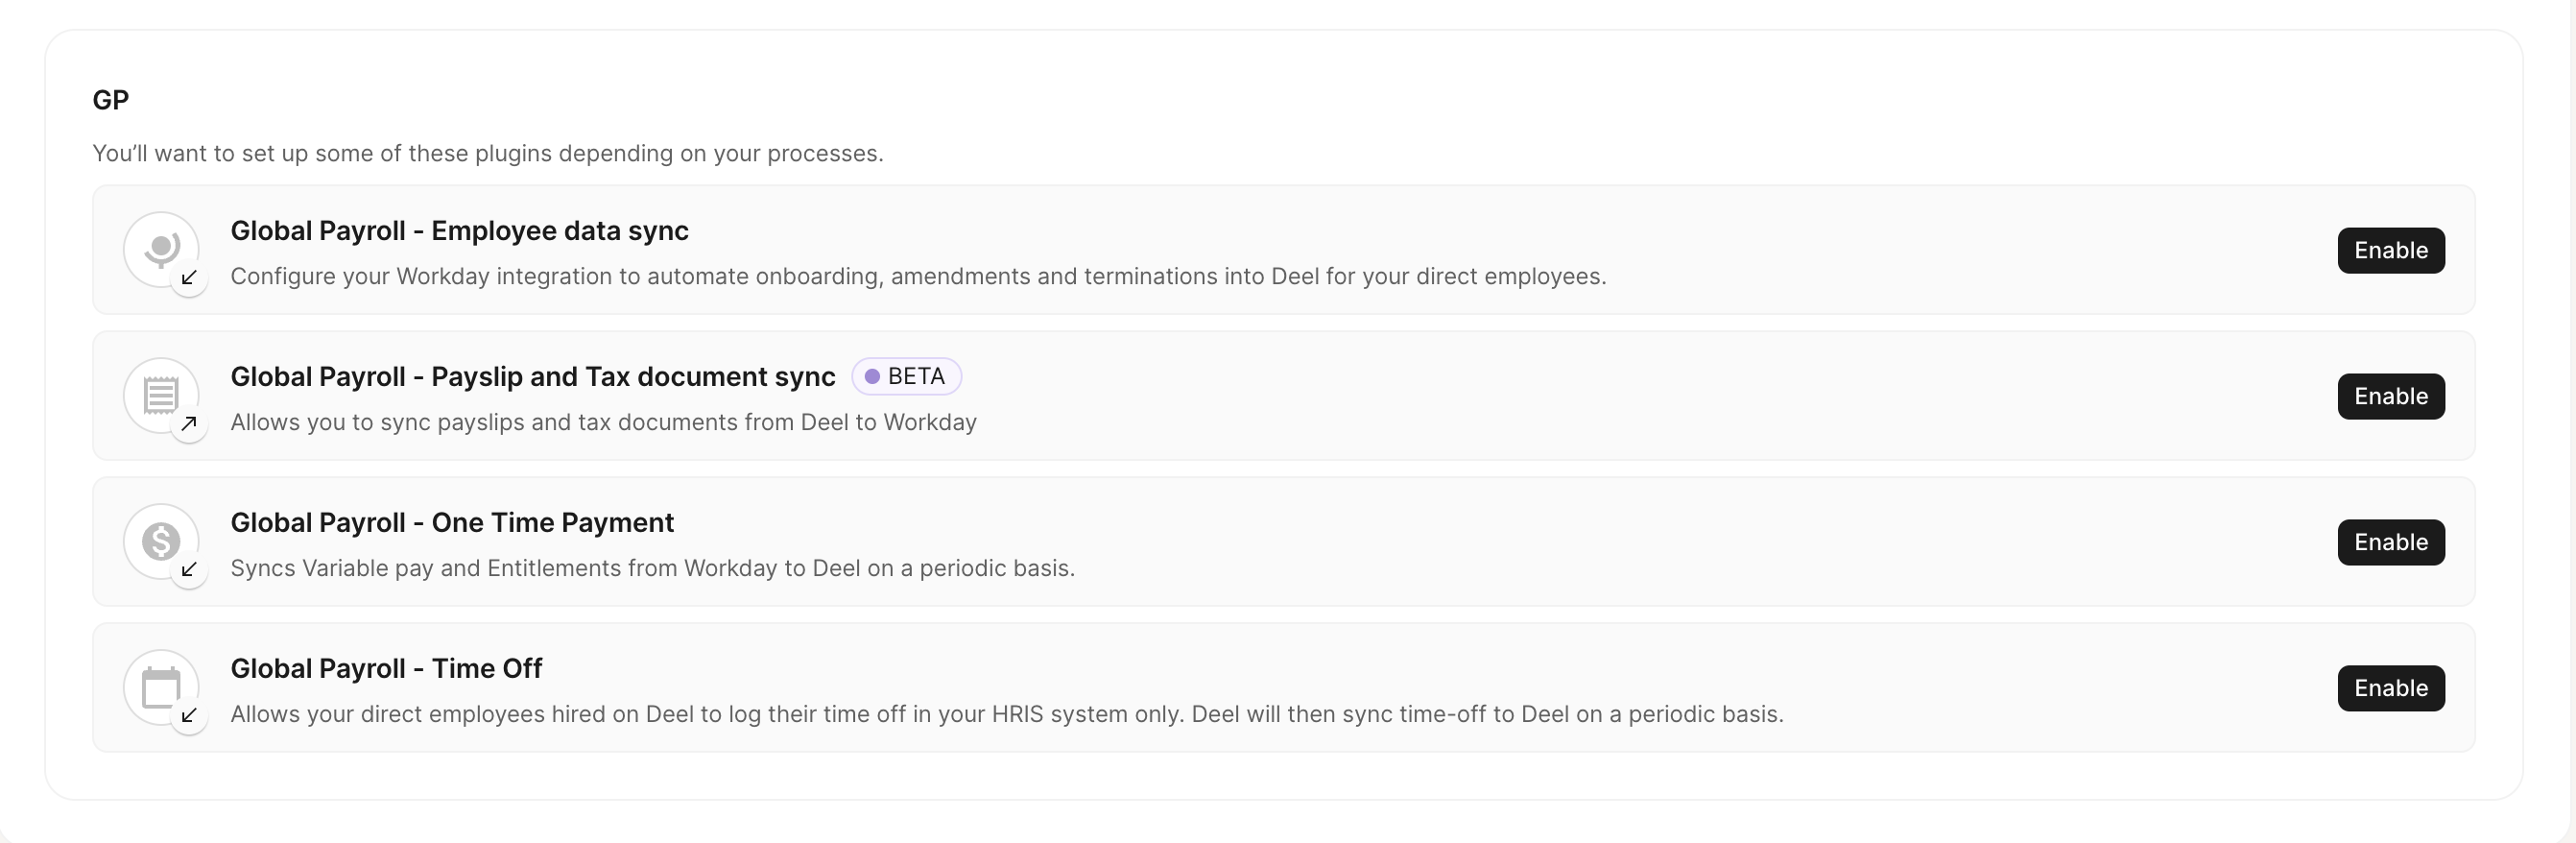Click the GP section heading
This screenshot has width=2576, height=843.
tap(111, 100)
